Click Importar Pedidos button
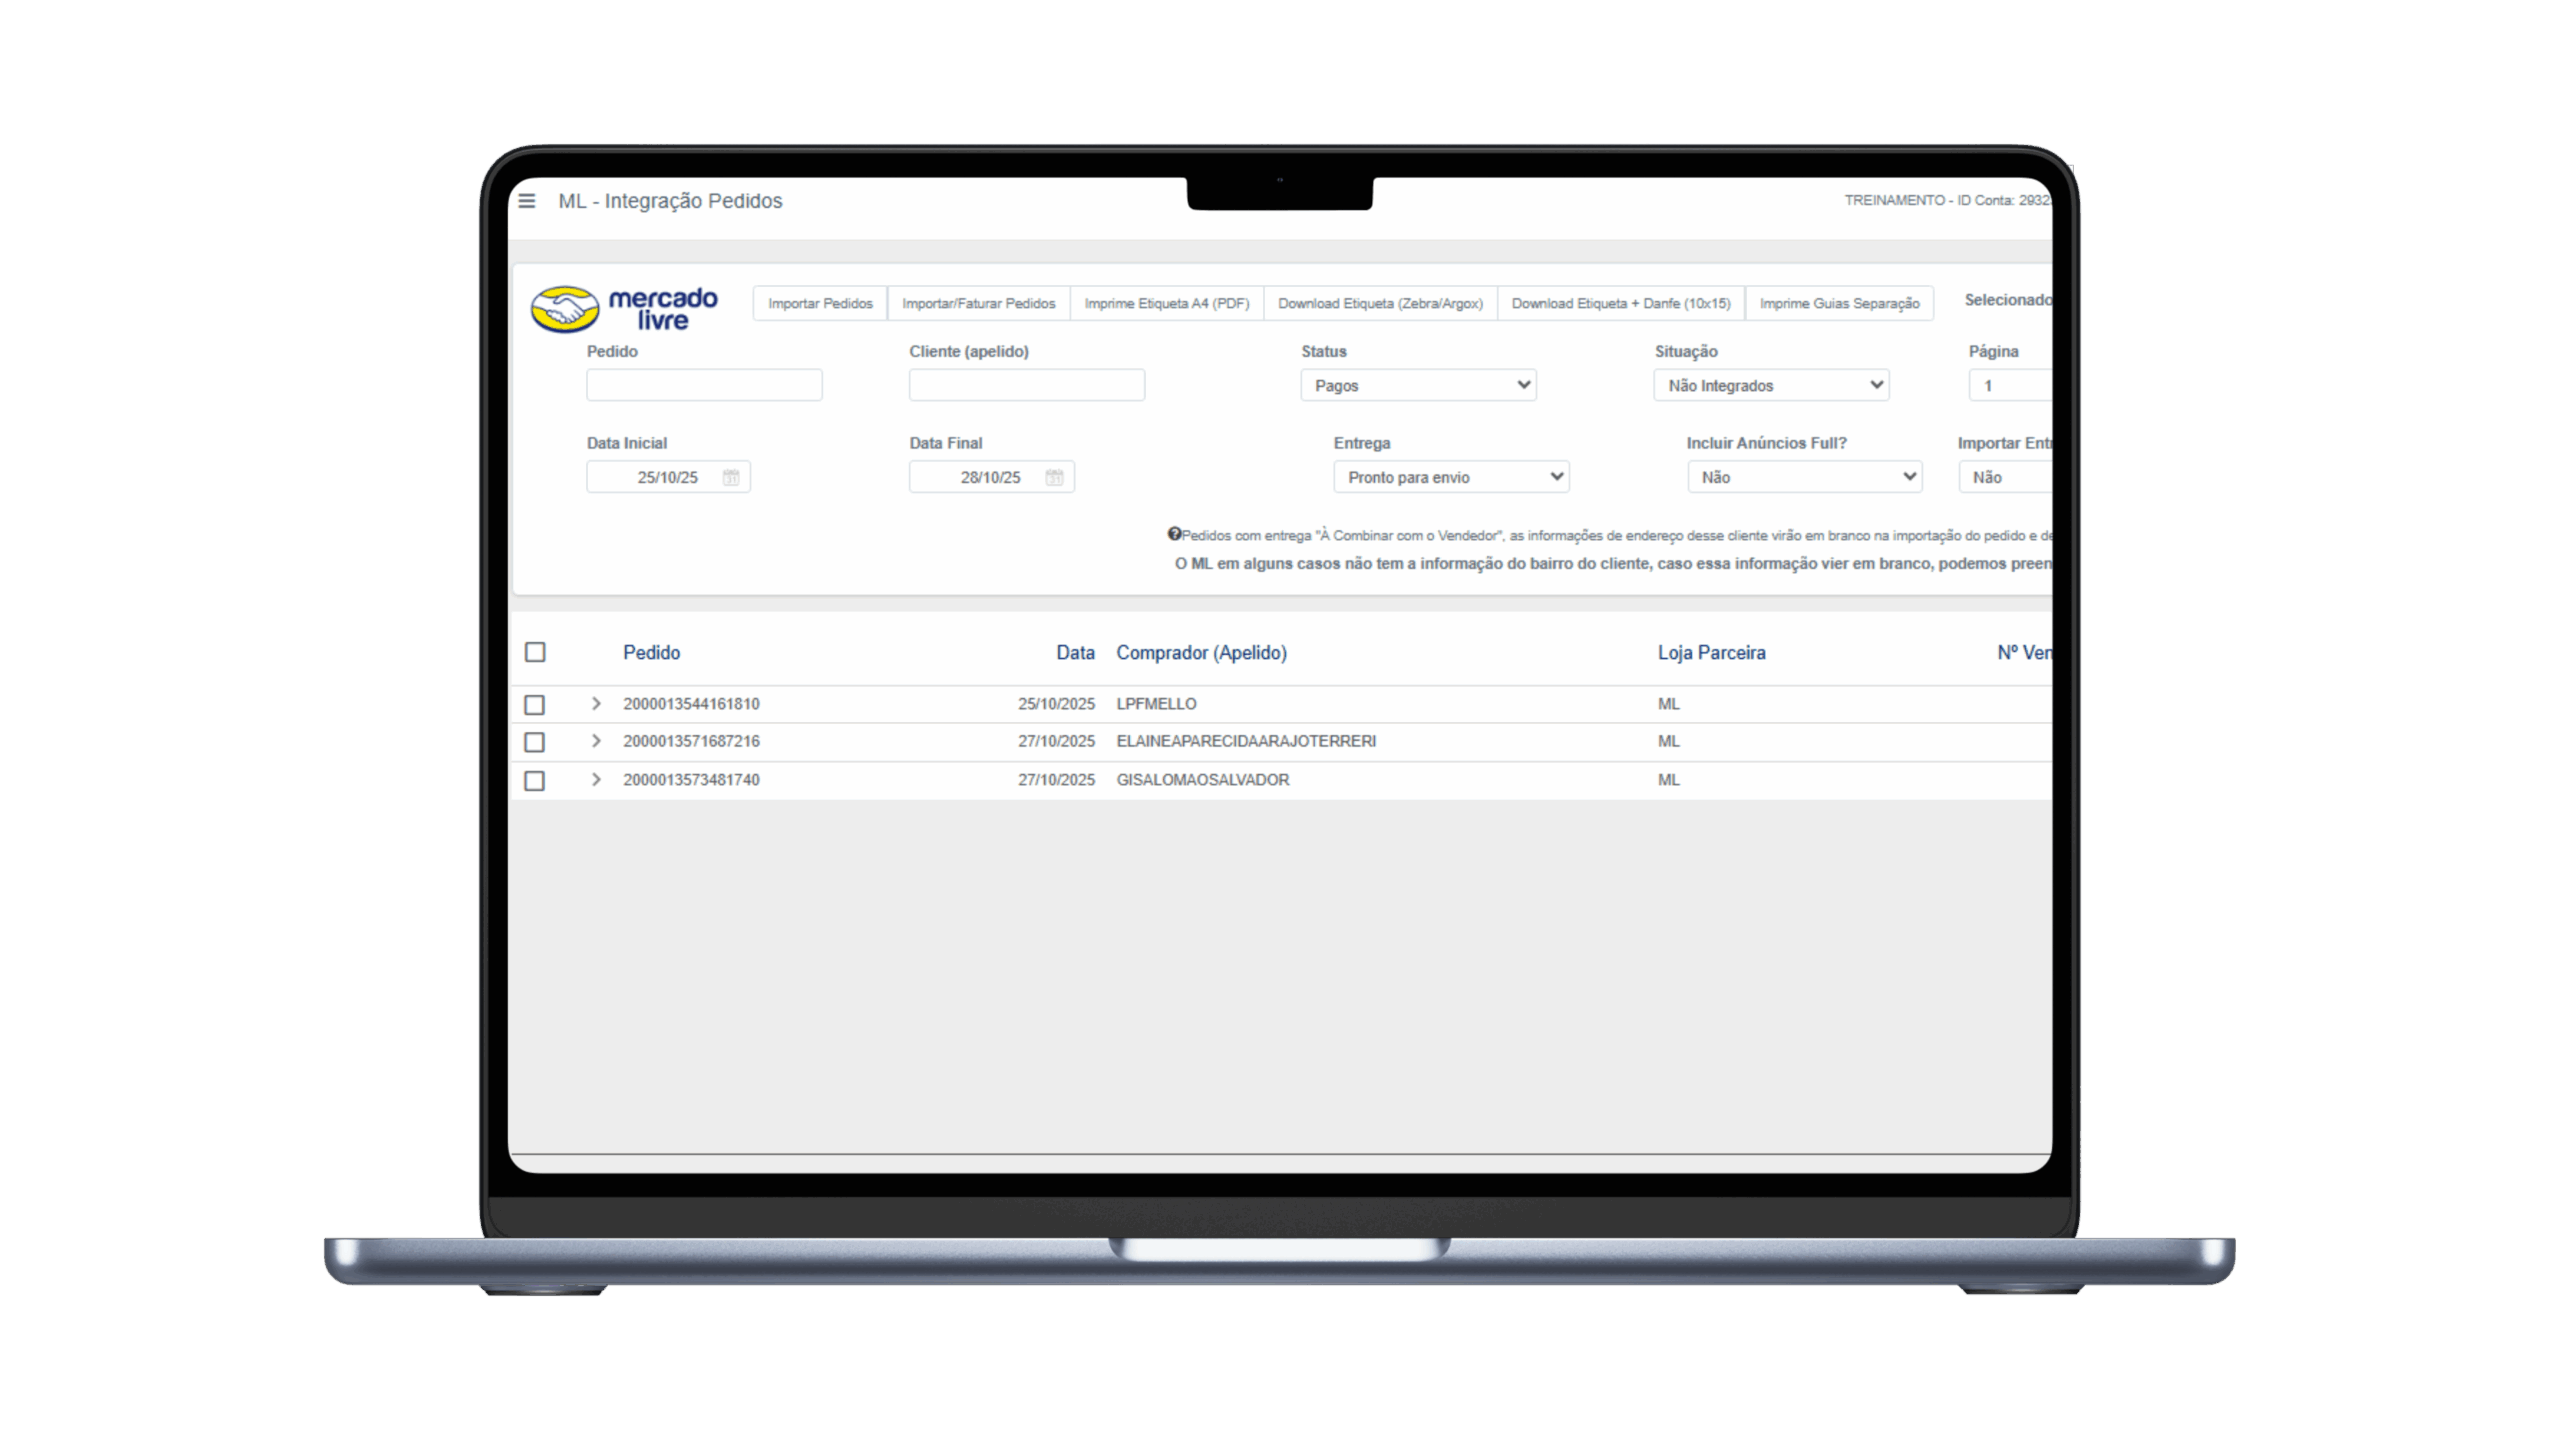Screen dimensions: 2560x1440 click(820, 304)
